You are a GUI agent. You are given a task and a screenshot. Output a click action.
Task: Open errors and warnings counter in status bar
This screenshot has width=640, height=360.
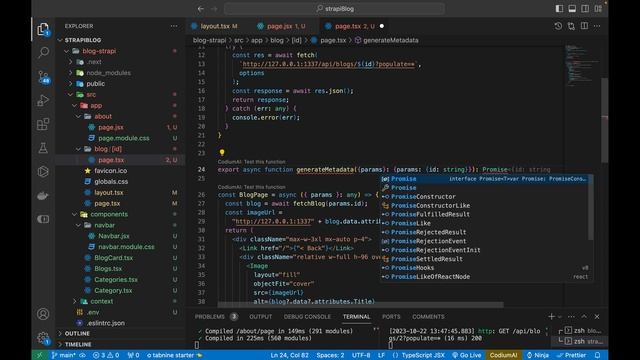click(106, 355)
